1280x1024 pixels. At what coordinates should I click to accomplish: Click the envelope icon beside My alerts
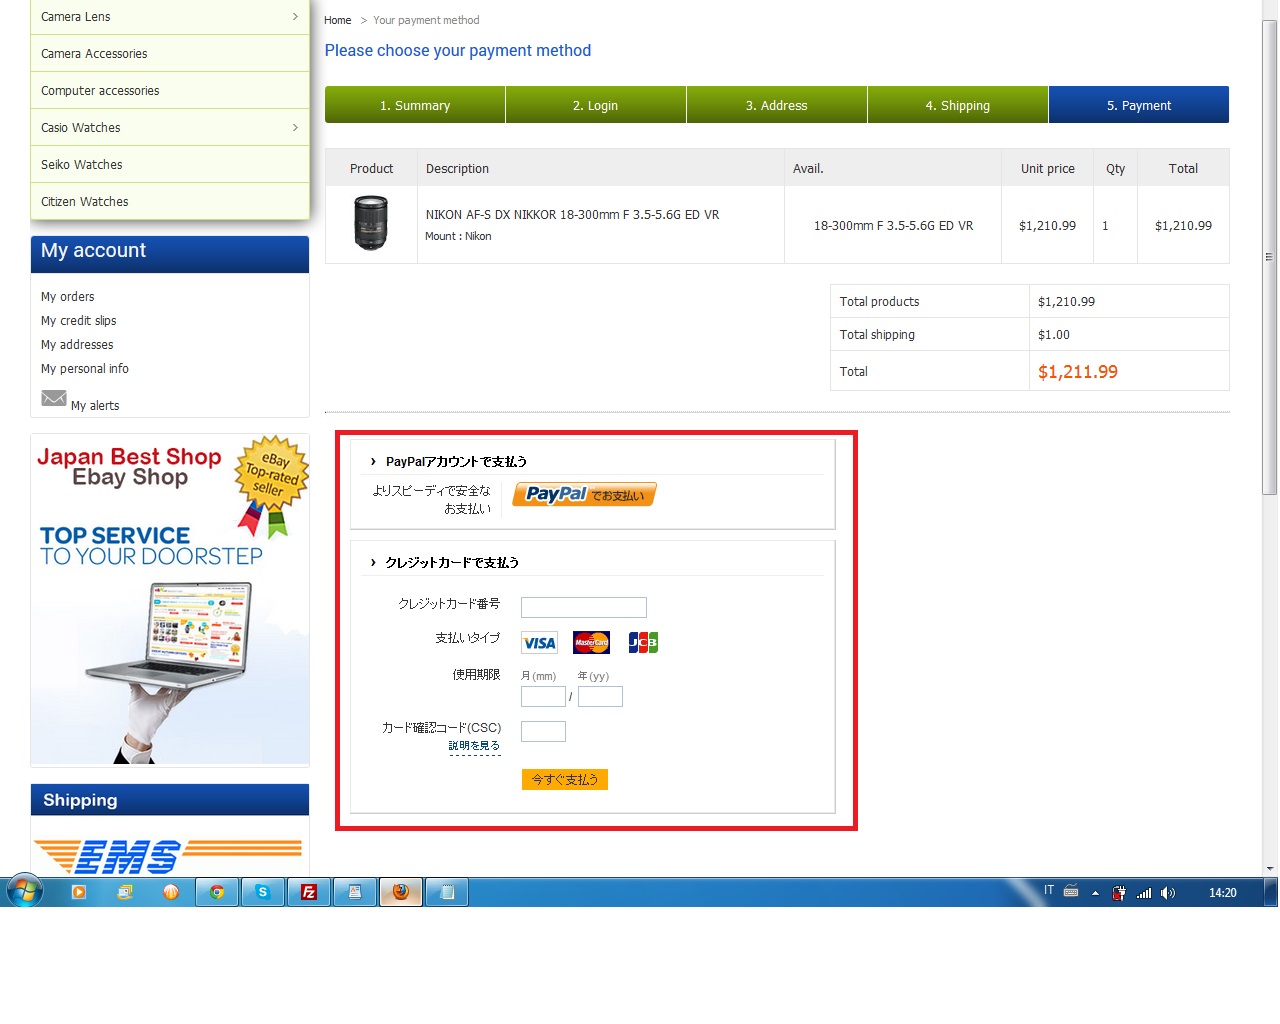54,398
